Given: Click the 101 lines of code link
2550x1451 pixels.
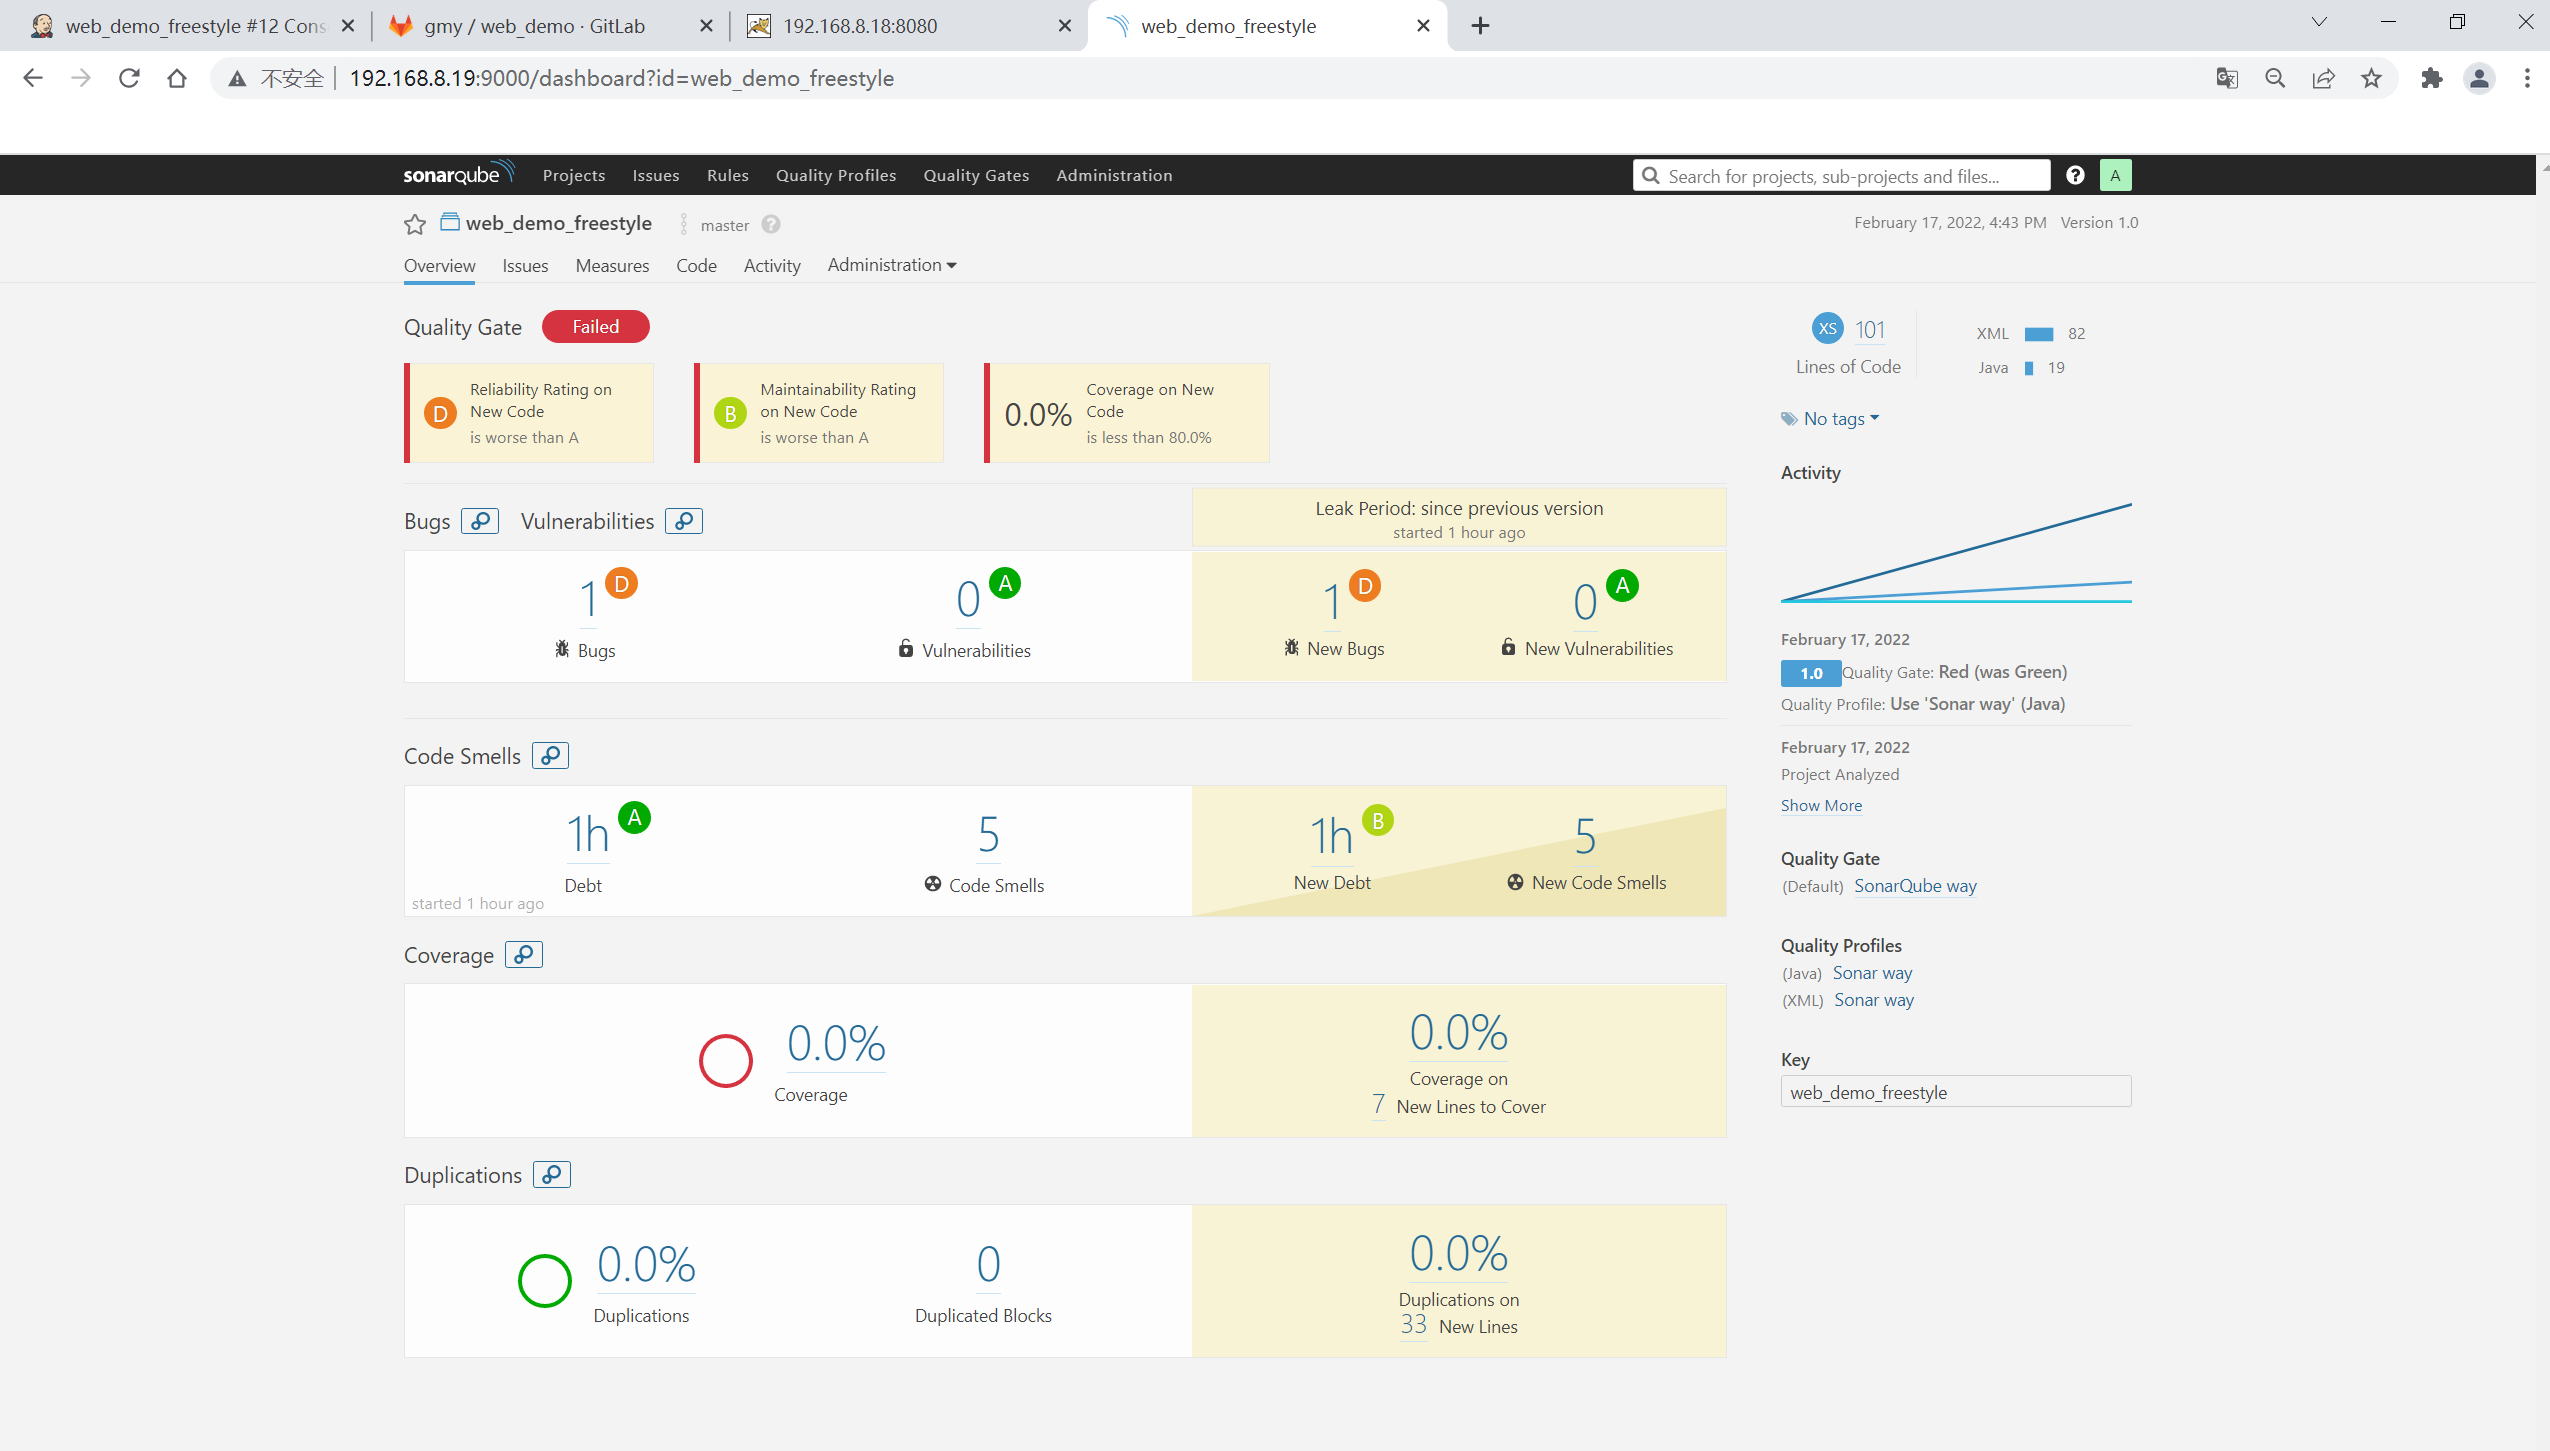Looking at the screenshot, I should point(1870,330).
